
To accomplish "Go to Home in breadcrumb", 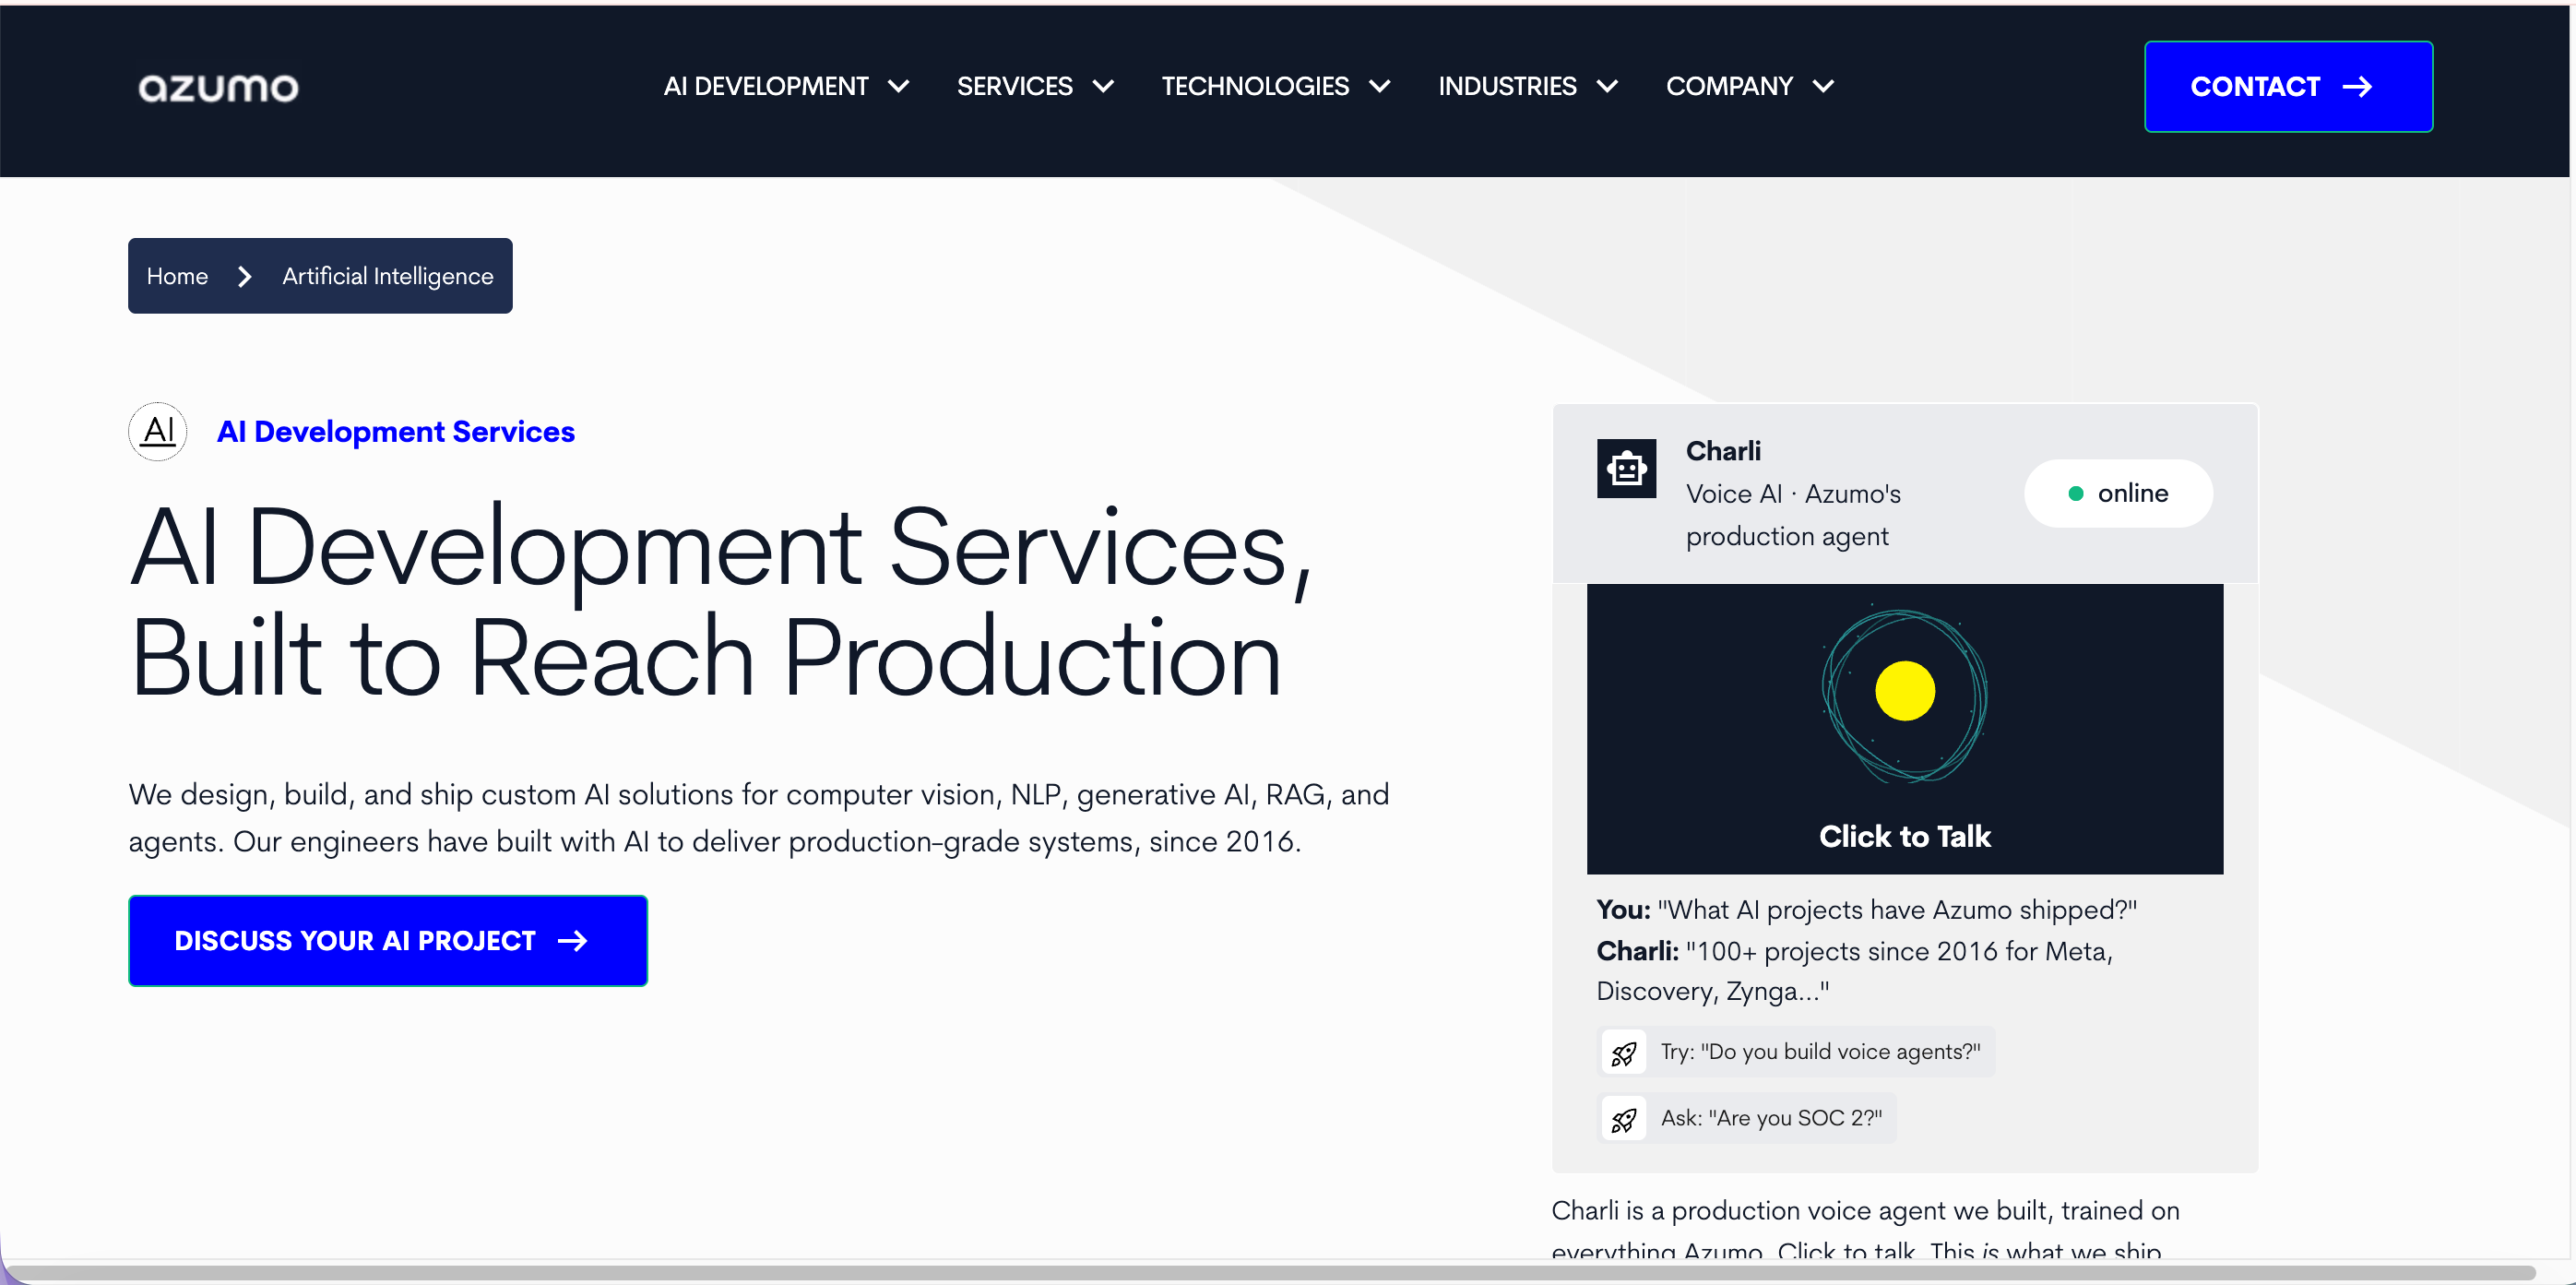I will pos(177,276).
